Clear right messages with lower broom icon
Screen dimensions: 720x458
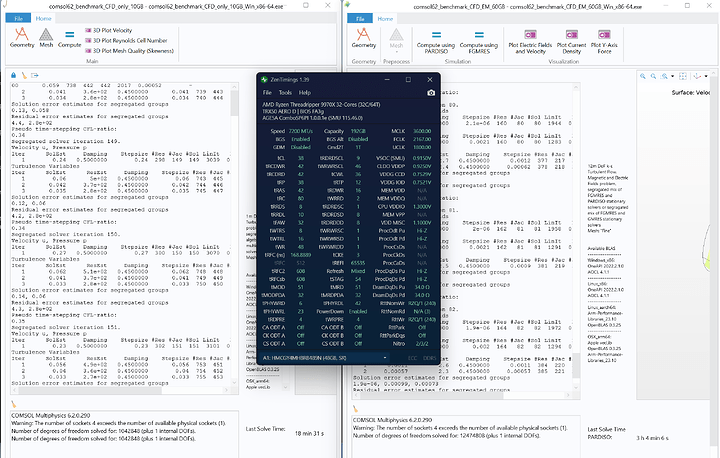coord(355,408)
